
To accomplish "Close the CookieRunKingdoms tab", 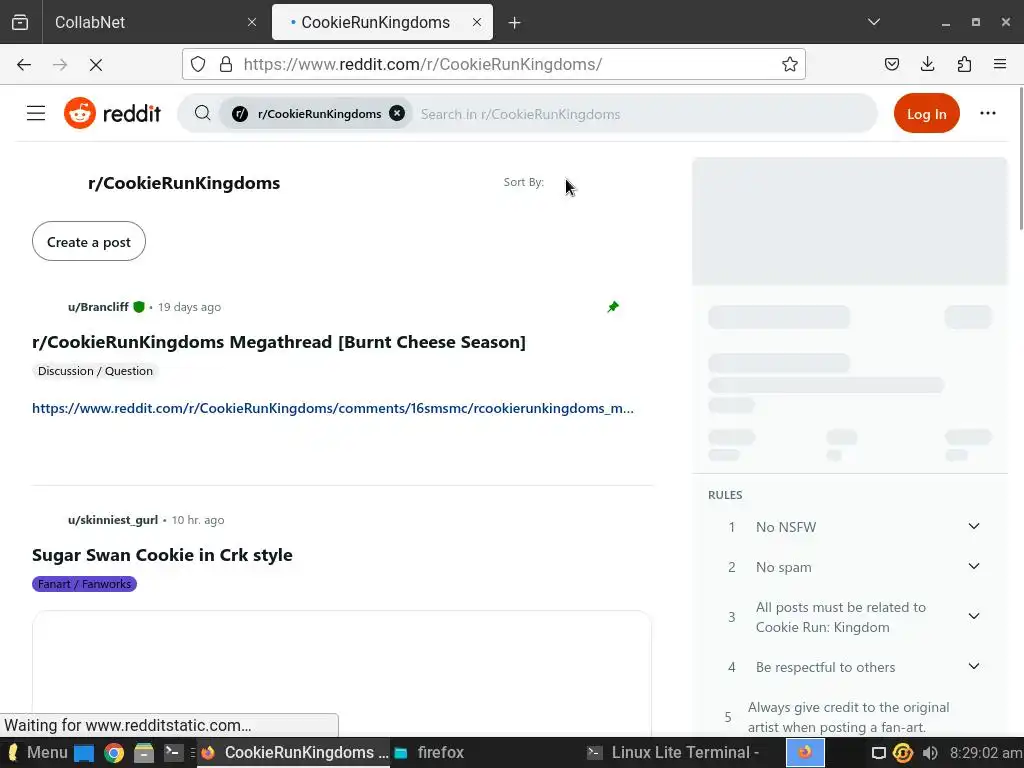I will tap(477, 22).
